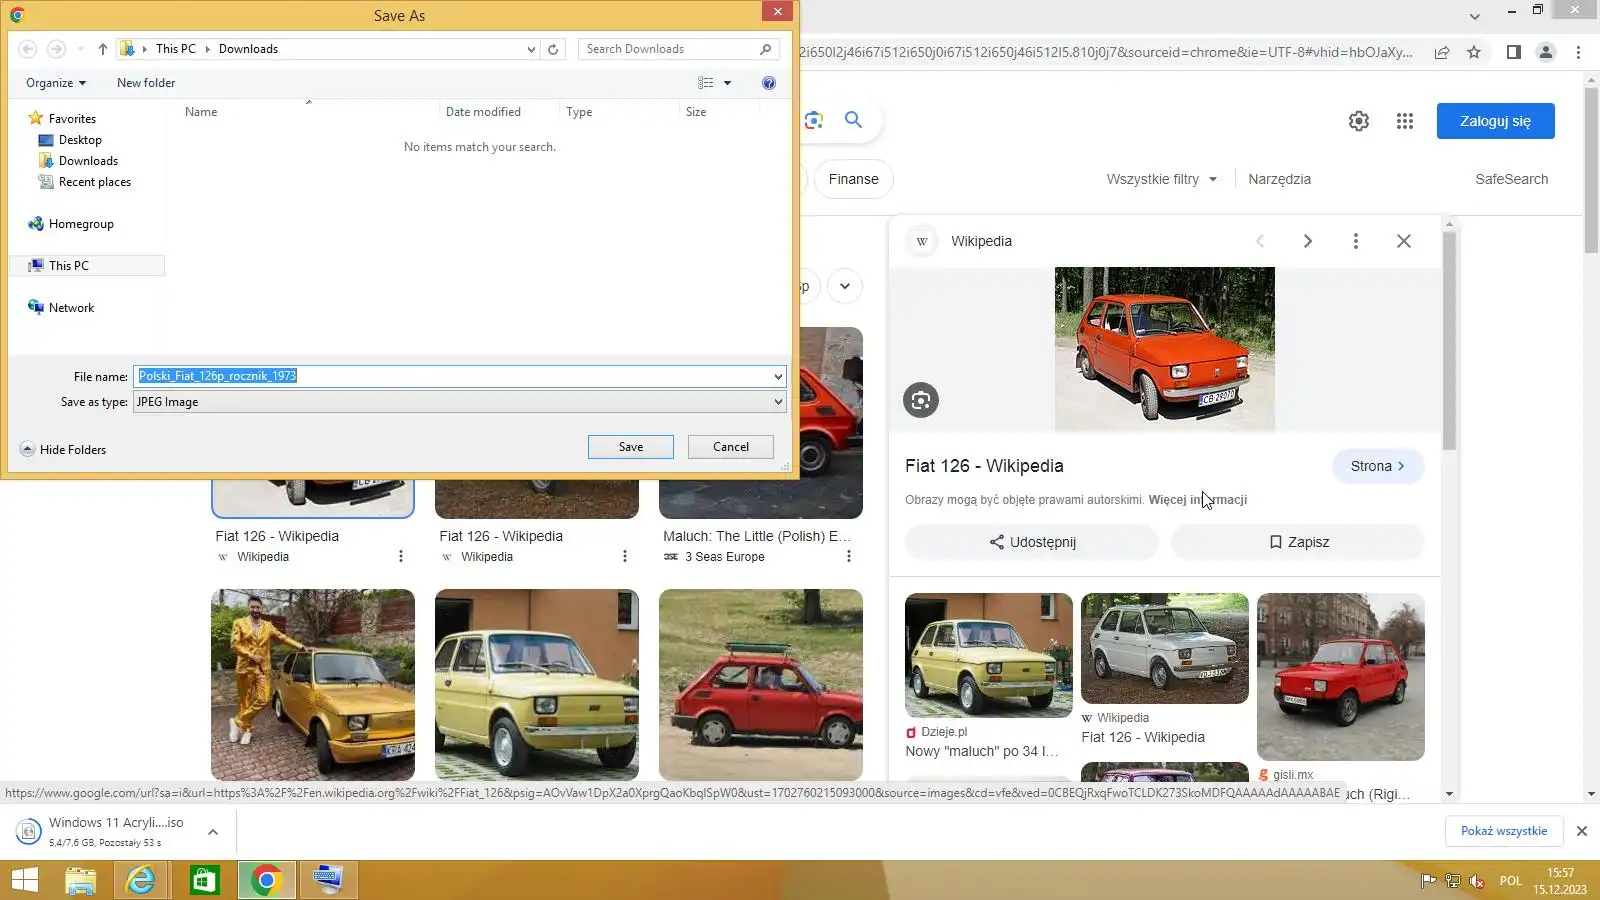This screenshot has height=900, width=1600.
Task: Click the Search Downloads box
Action: click(x=677, y=49)
